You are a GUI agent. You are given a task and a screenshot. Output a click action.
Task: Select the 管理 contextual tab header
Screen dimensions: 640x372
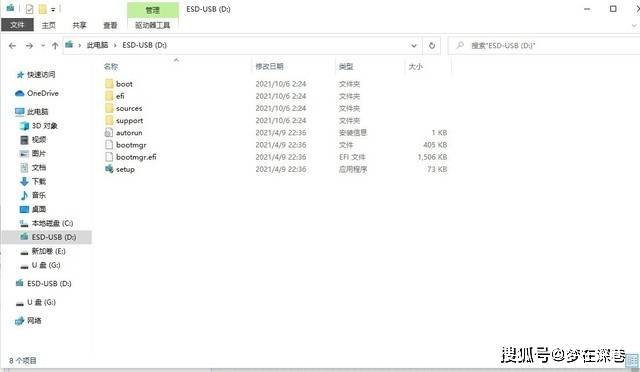pyautogui.click(x=153, y=10)
